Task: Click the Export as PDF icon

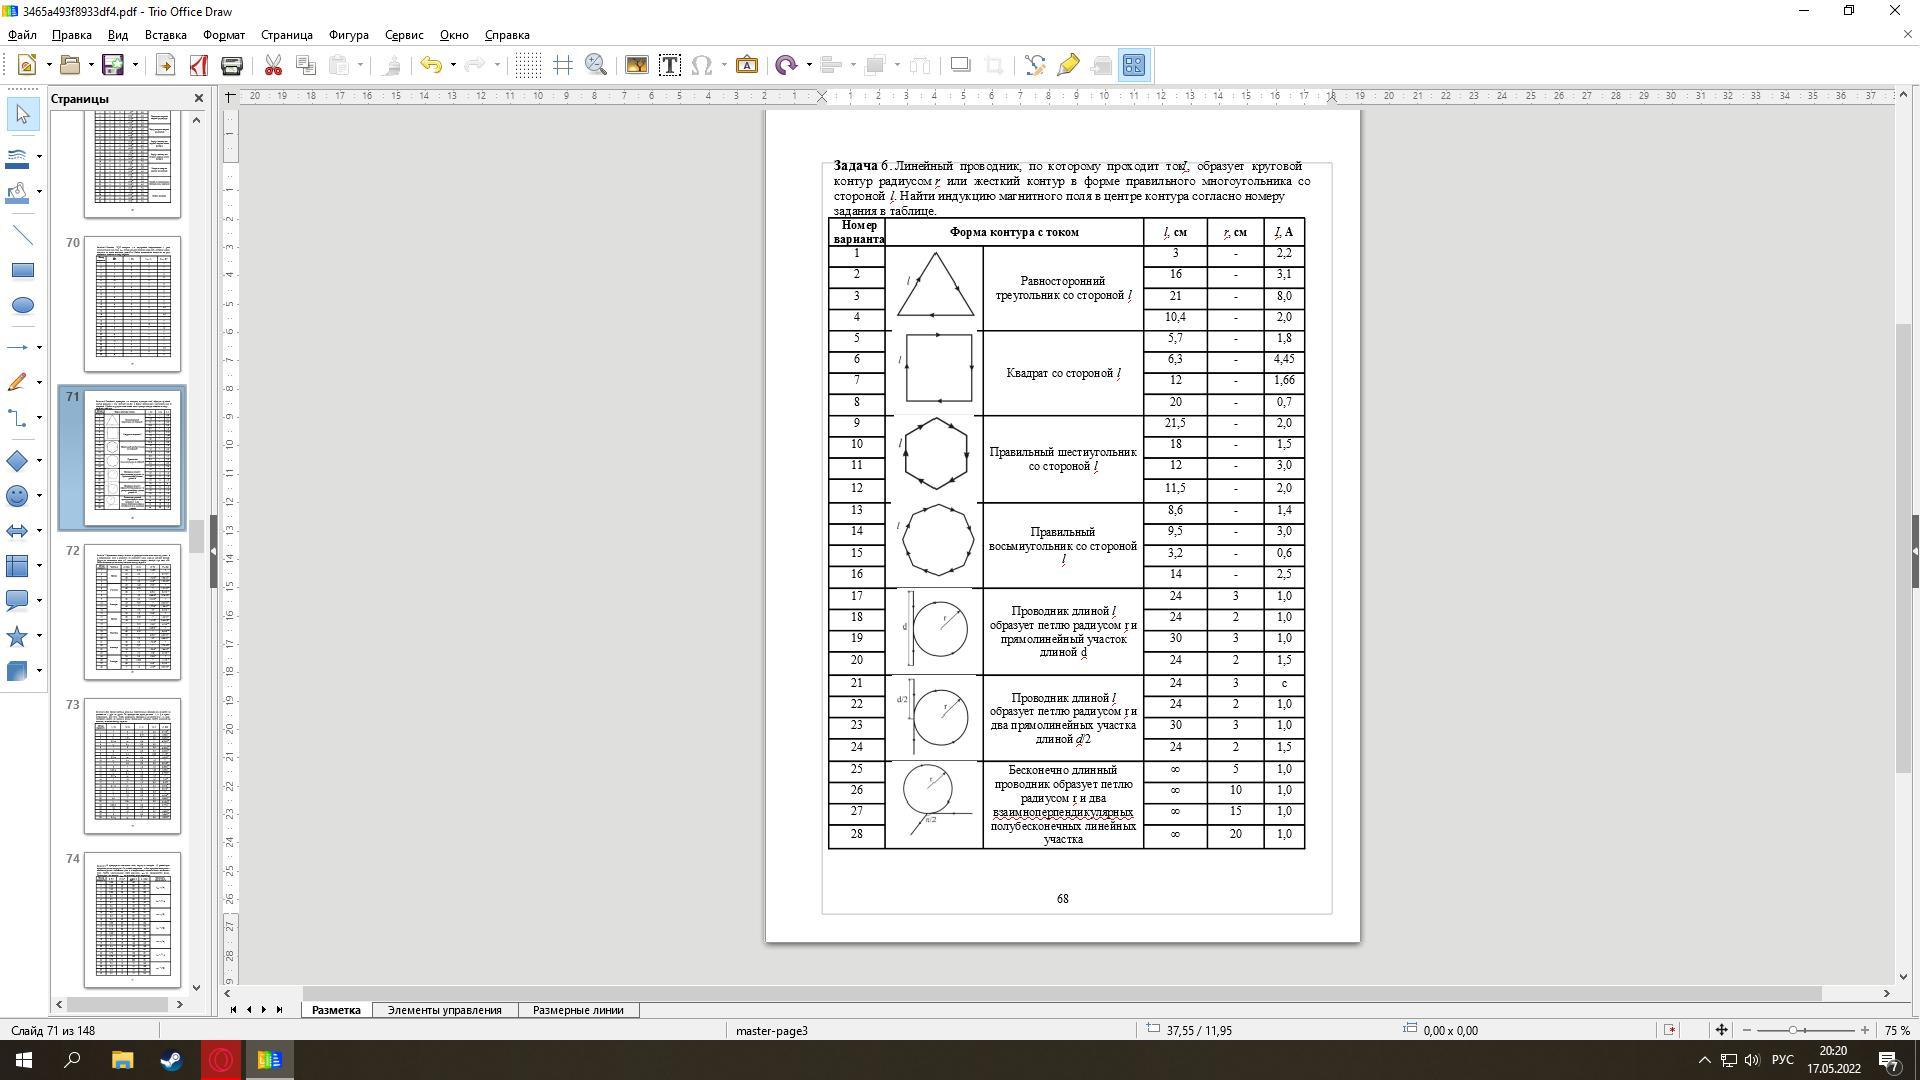Action: point(198,65)
